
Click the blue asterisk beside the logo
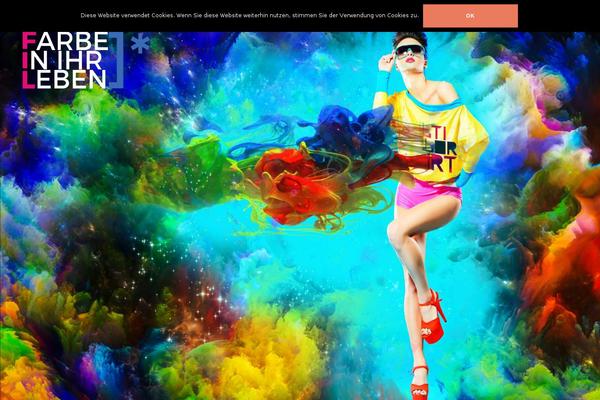pos(140,44)
